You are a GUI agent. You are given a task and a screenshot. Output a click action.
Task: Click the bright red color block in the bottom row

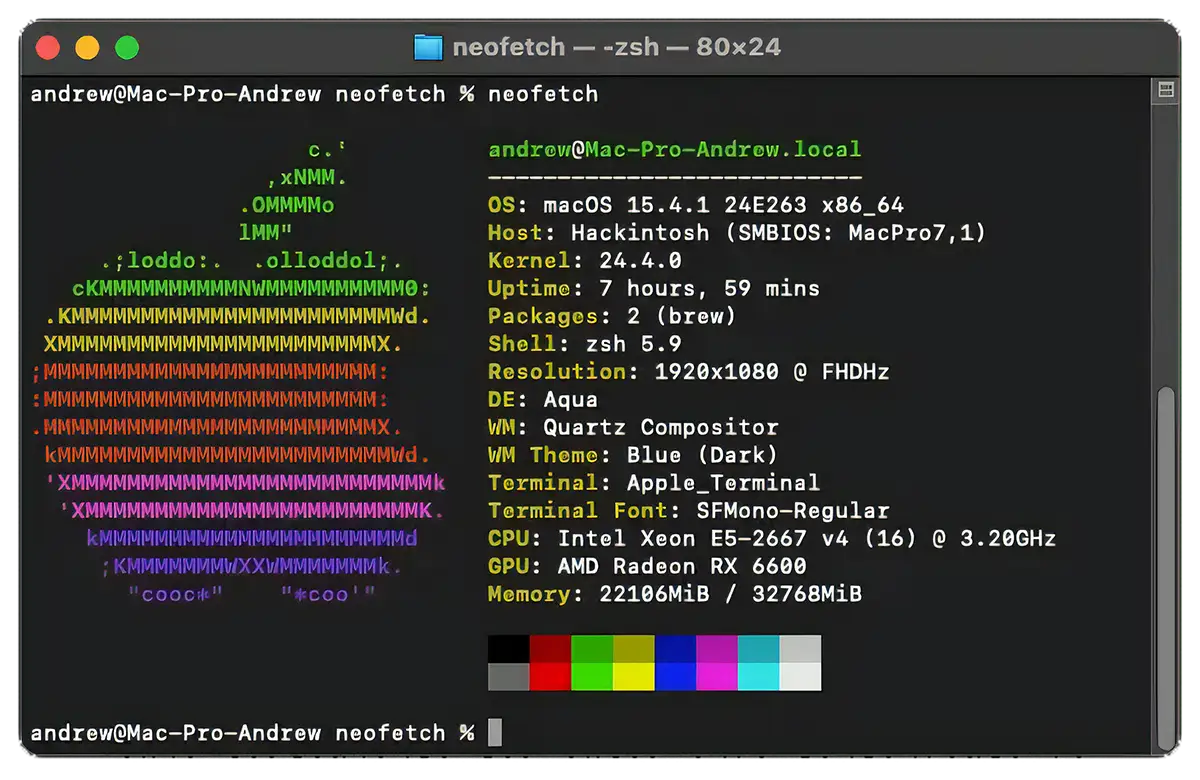[x=550, y=677]
